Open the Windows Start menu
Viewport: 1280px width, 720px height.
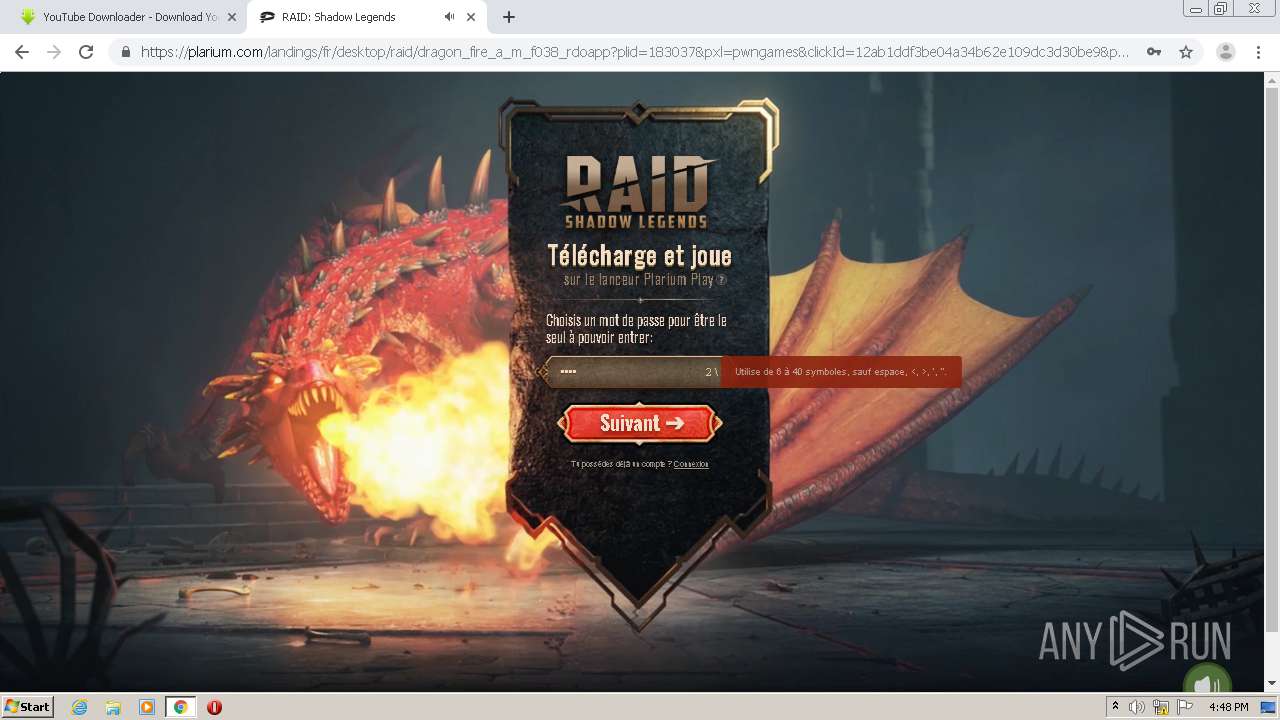coord(28,706)
